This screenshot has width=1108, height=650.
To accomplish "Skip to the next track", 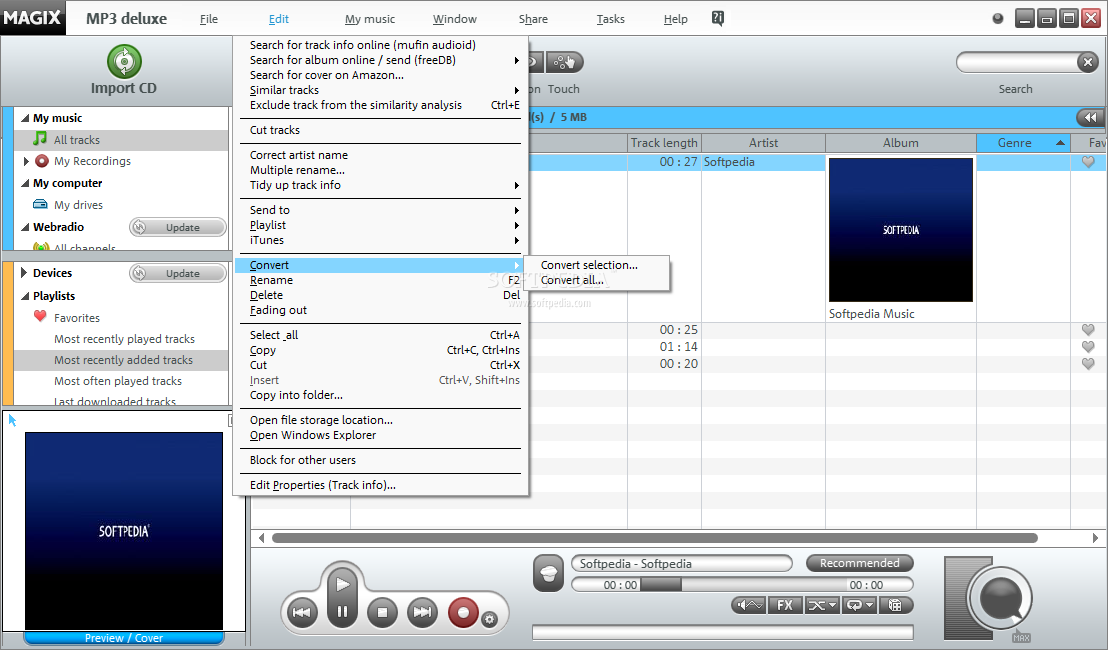I will 423,612.
